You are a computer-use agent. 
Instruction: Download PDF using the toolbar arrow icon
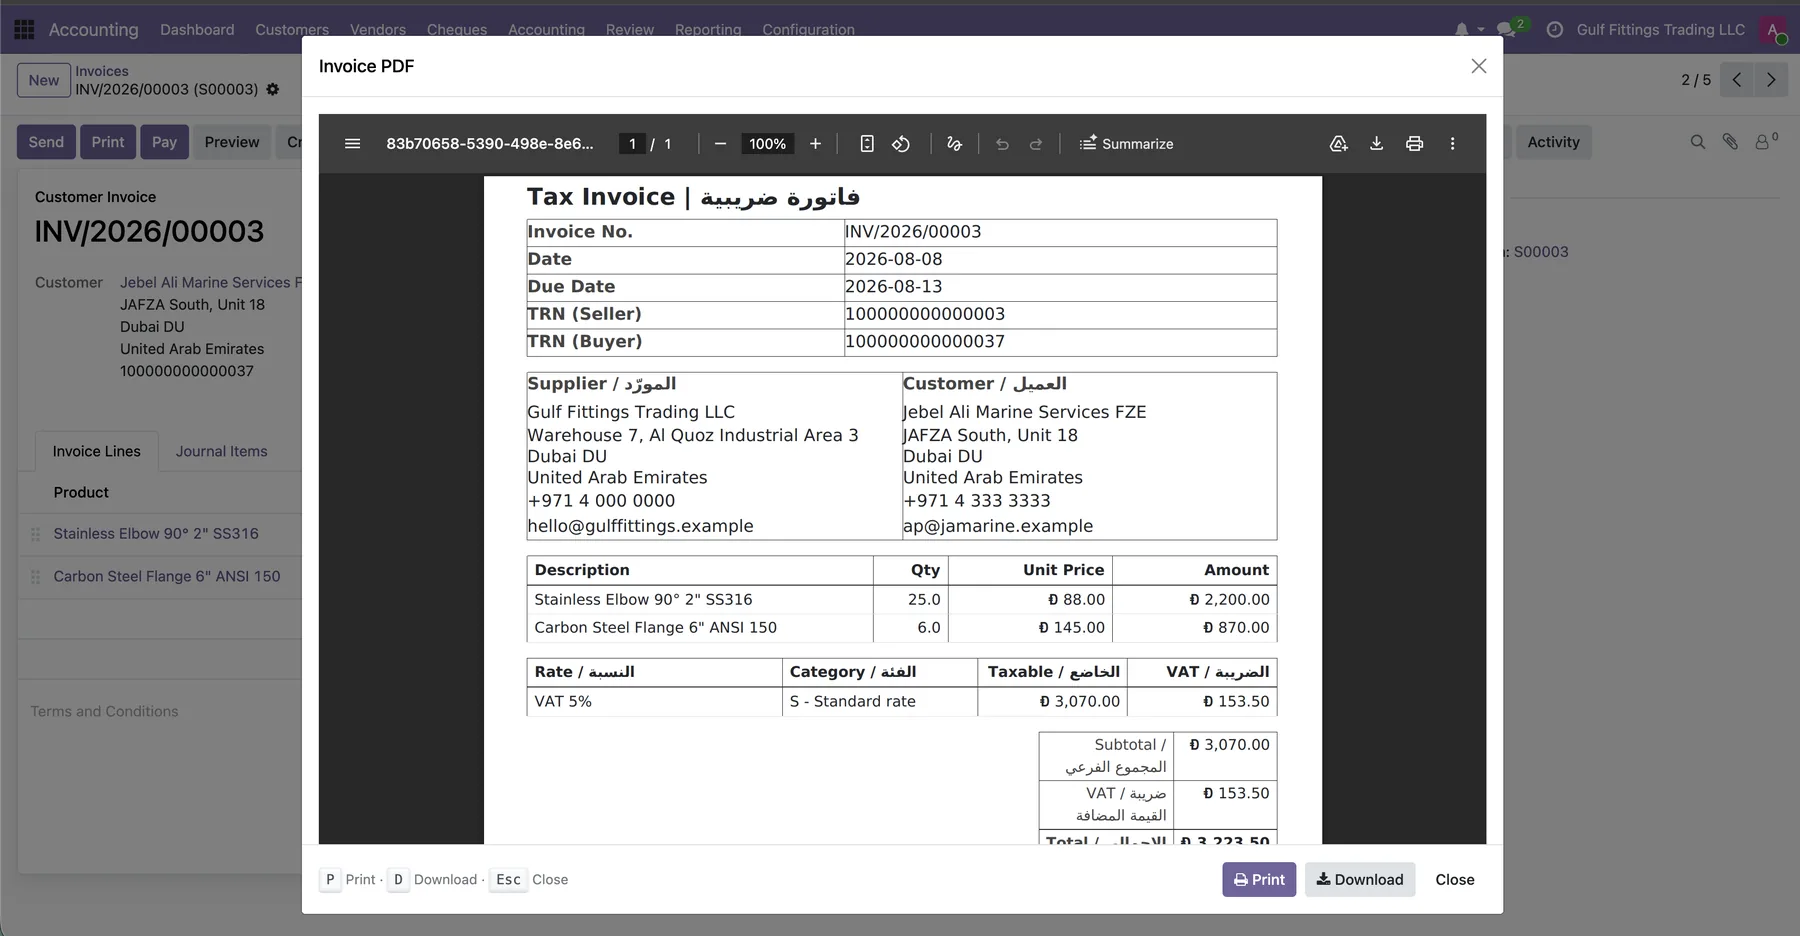coord(1376,144)
